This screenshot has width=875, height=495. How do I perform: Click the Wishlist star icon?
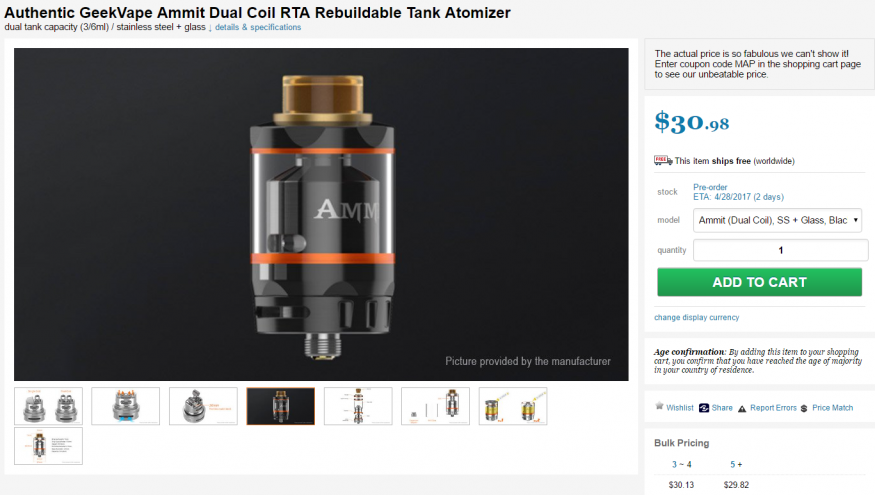659,406
